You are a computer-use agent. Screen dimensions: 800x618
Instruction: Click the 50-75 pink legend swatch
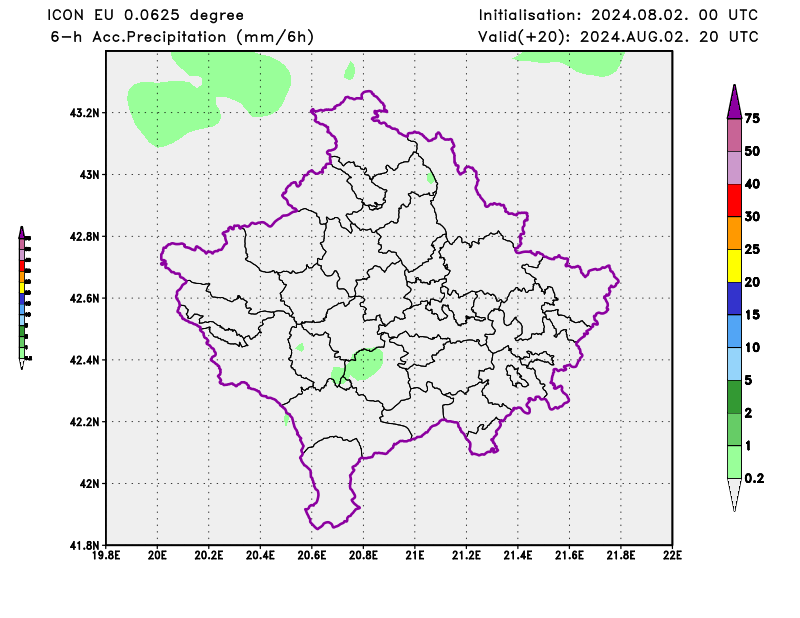(x=734, y=135)
